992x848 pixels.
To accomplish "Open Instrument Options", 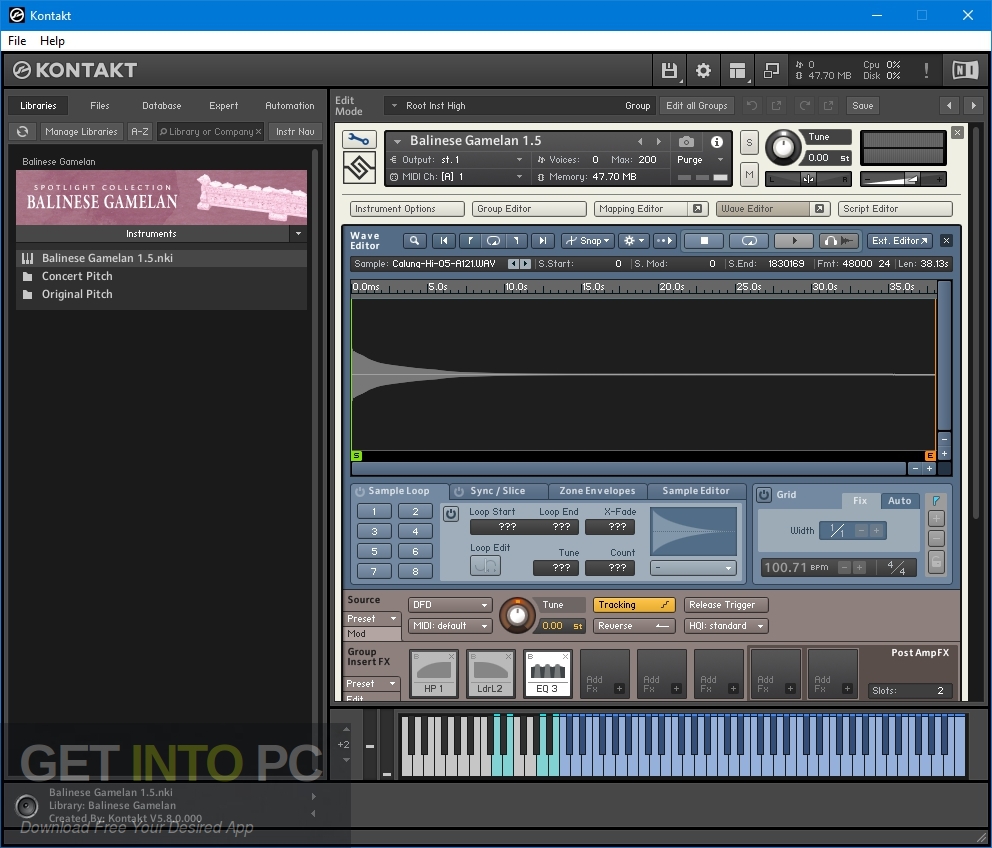I will pyautogui.click(x=407, y=209).
